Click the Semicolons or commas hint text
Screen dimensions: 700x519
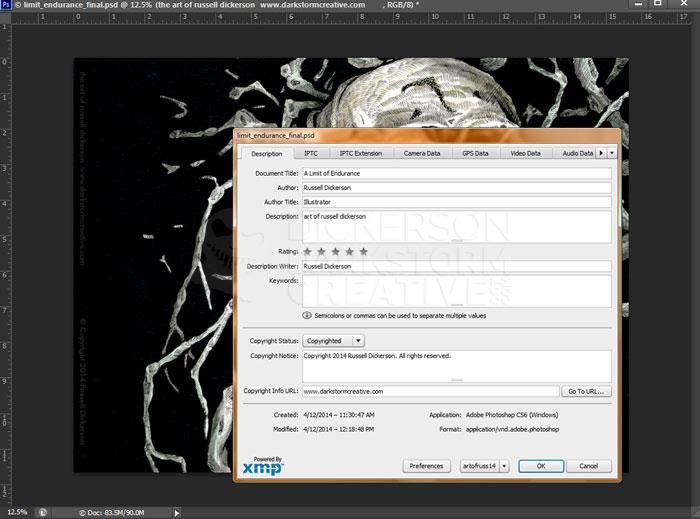pyautogui.click(x=400, y=316)
